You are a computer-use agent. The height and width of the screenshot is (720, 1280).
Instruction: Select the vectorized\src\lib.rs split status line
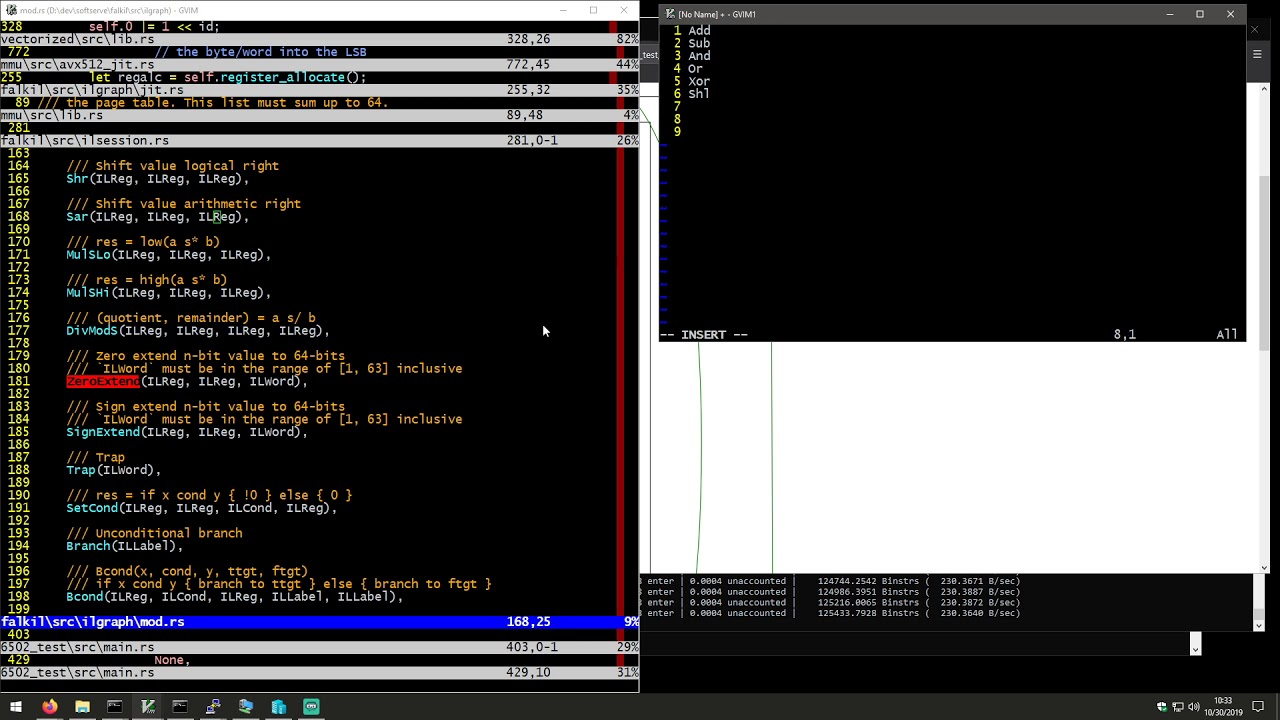click(x=319, y=39)
